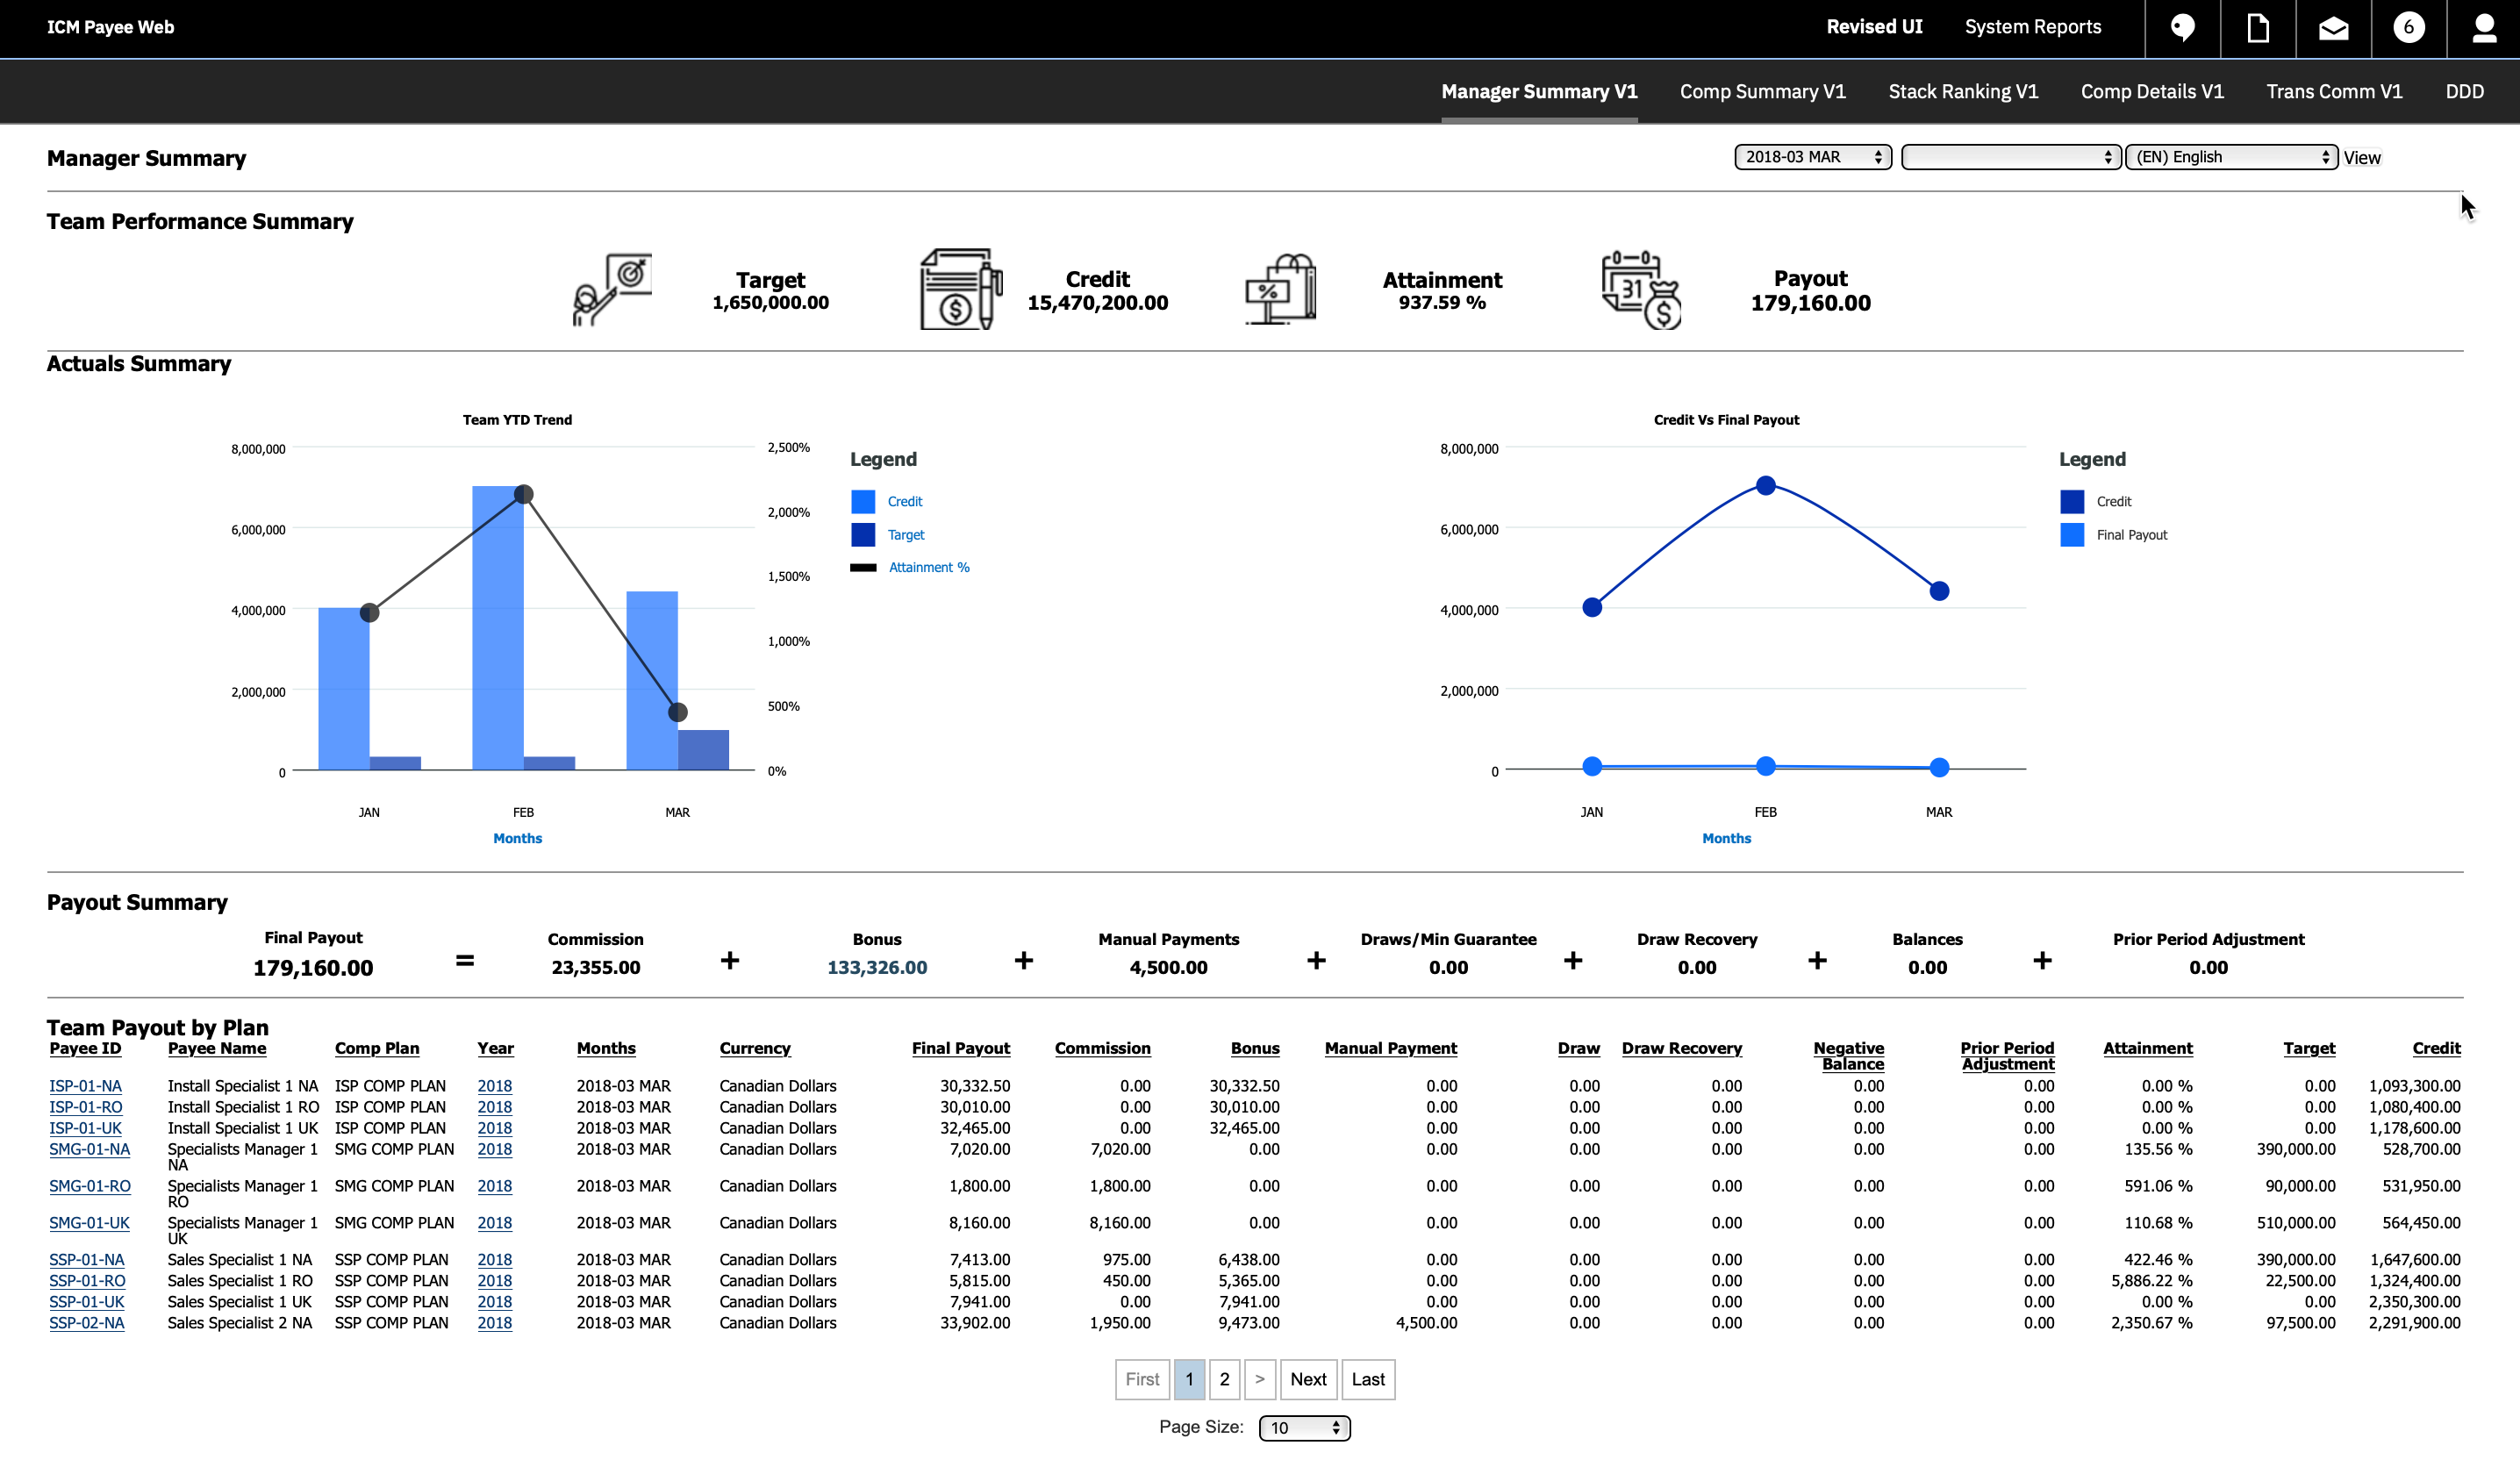Click the notification badge showing 6
This screenshot has height=1460, width=2520.
[x=2408, y=28]
